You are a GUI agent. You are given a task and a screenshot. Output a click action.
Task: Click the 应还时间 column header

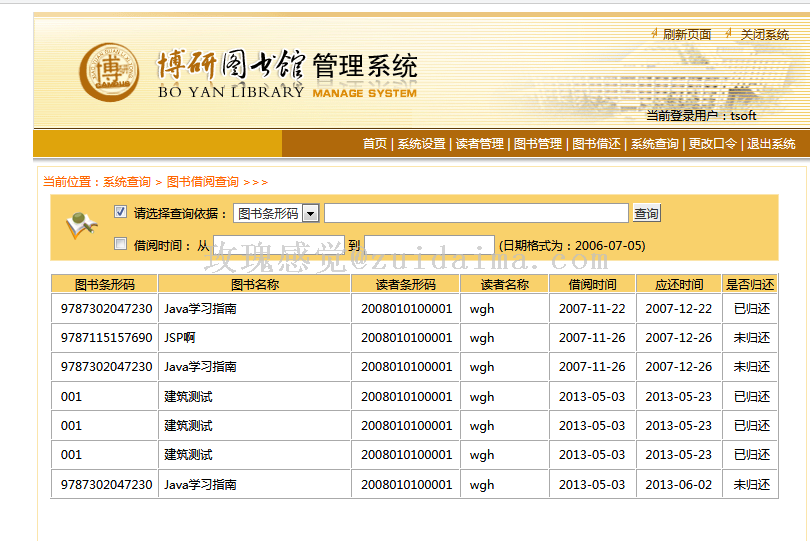click(679, 284)
